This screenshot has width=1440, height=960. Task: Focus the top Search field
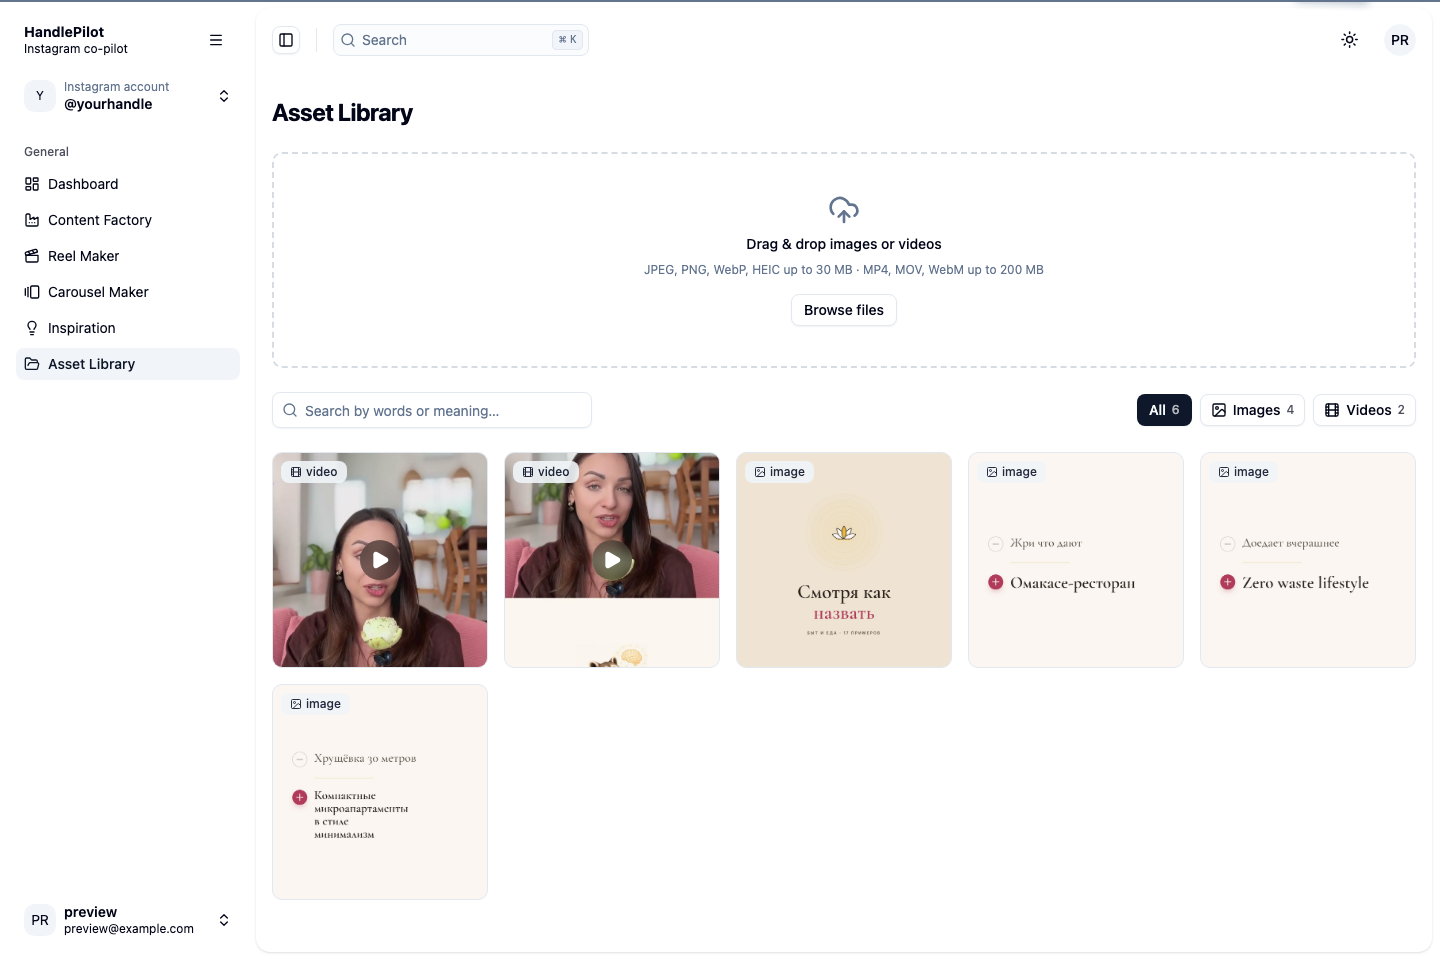(461, 40)
